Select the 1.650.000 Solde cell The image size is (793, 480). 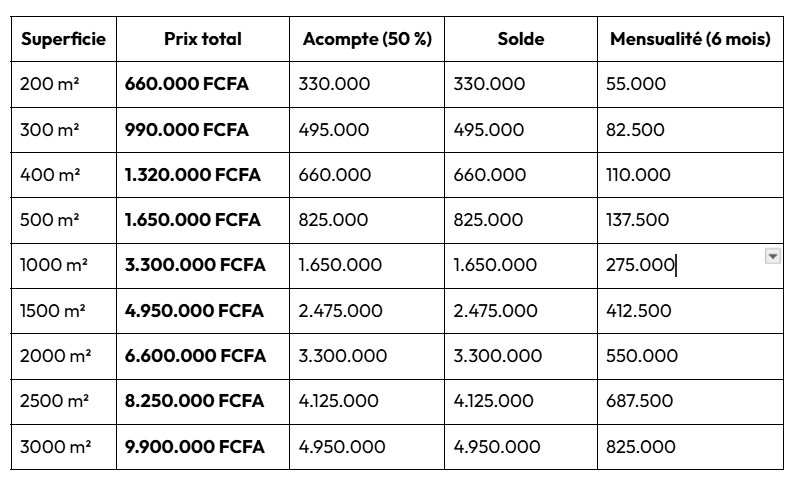[x=521, y=266]
